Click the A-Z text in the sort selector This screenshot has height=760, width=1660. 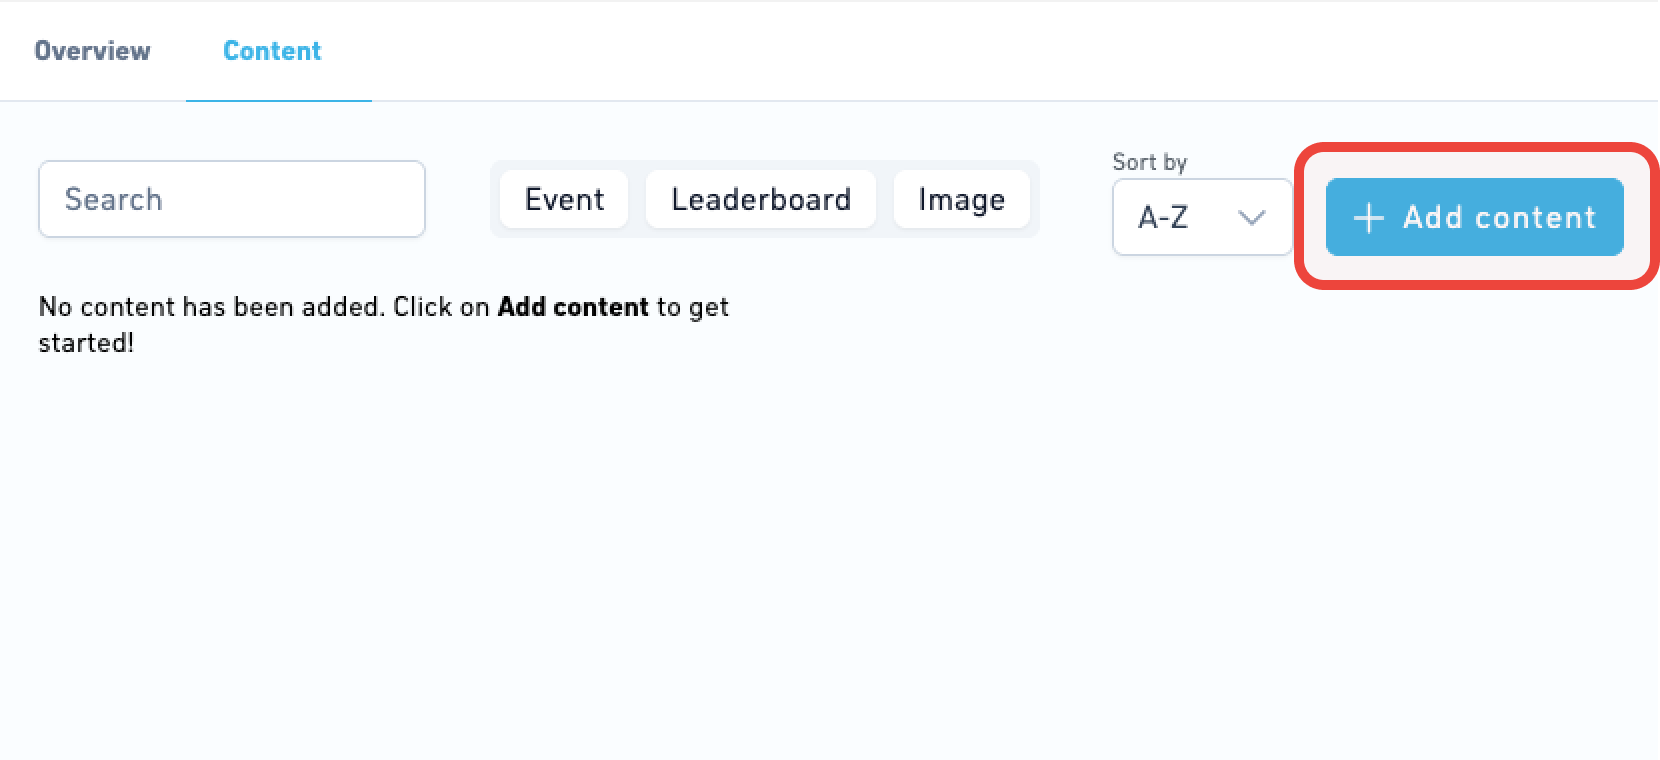(x=1163, y=217)
